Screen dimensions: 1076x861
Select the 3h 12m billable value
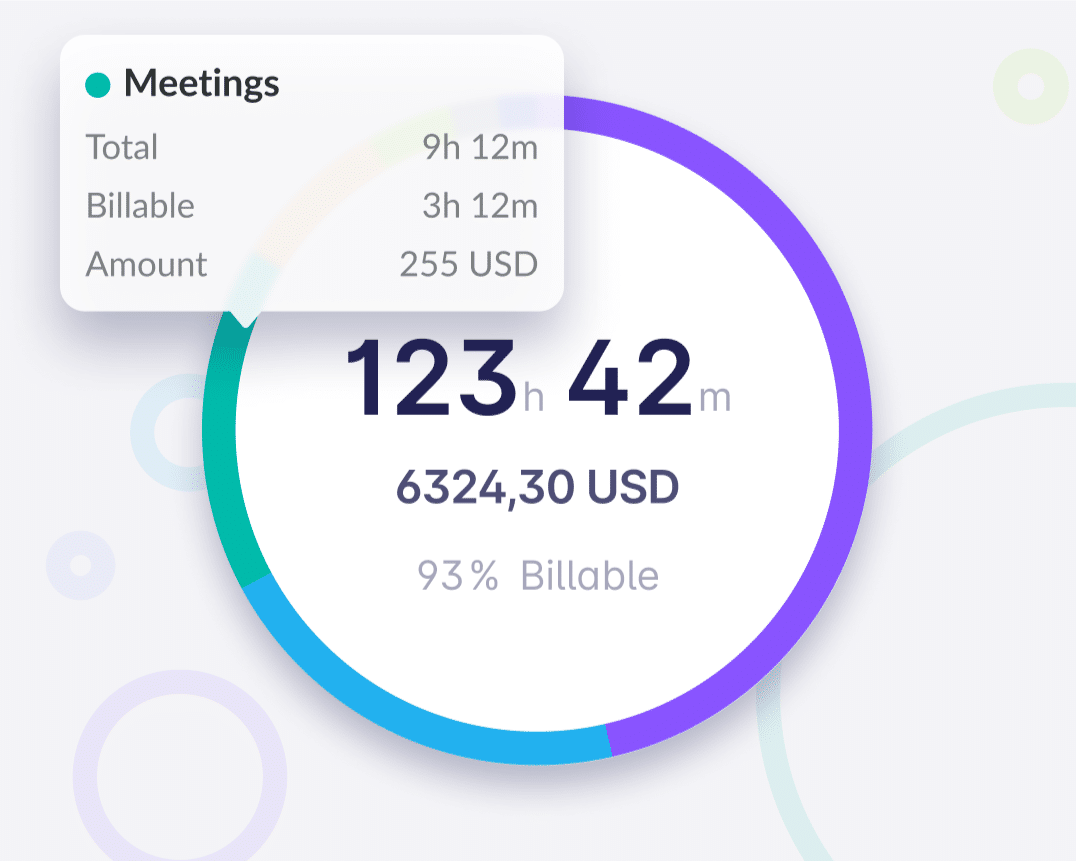coord(479,206)
